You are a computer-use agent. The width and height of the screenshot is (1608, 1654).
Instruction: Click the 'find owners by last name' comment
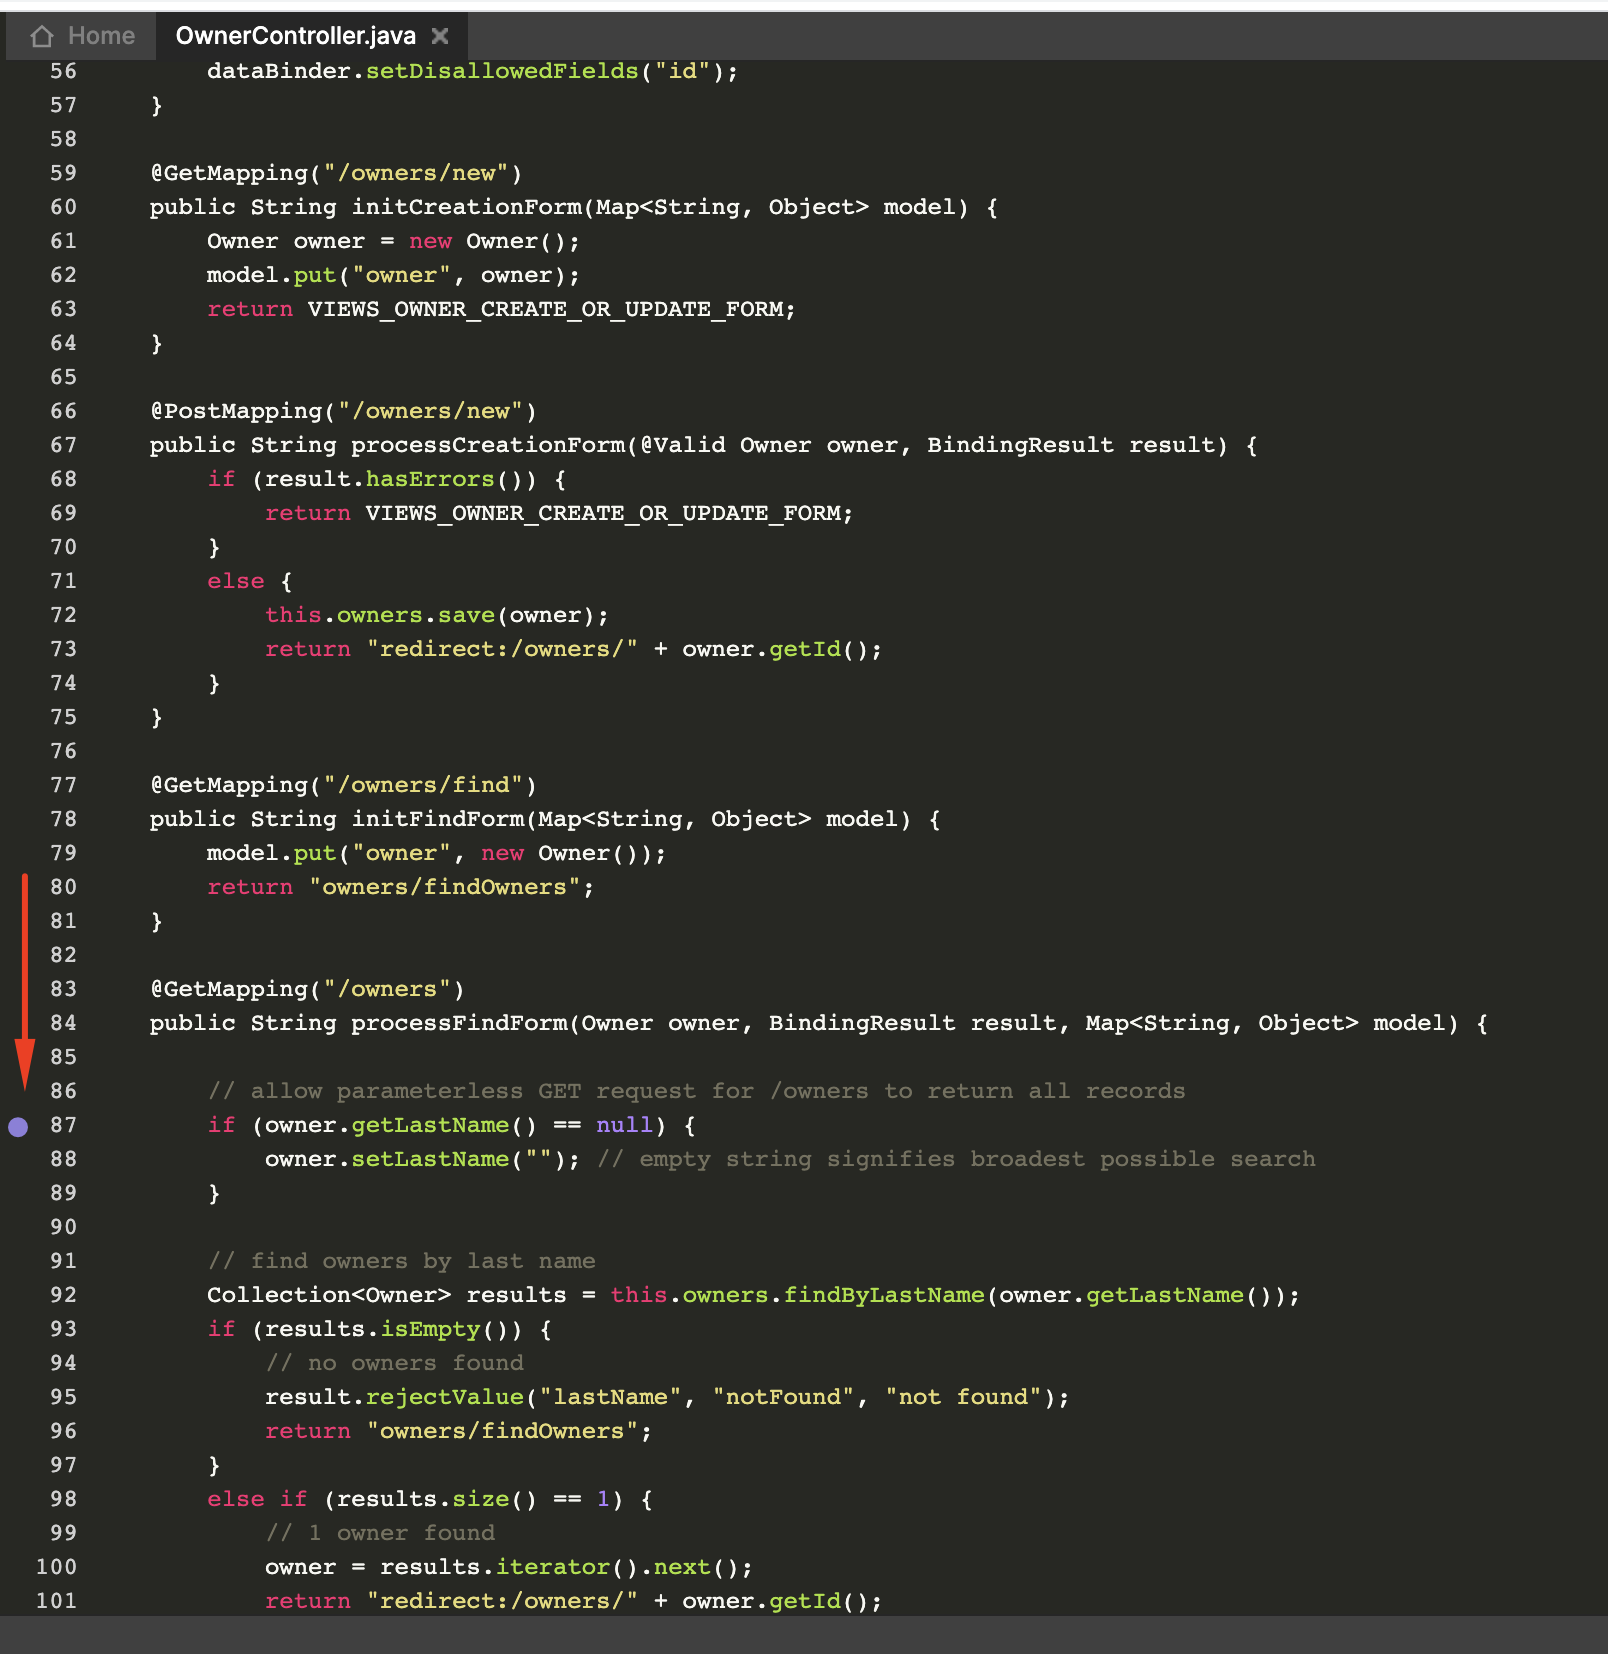tap(401, 1261)
